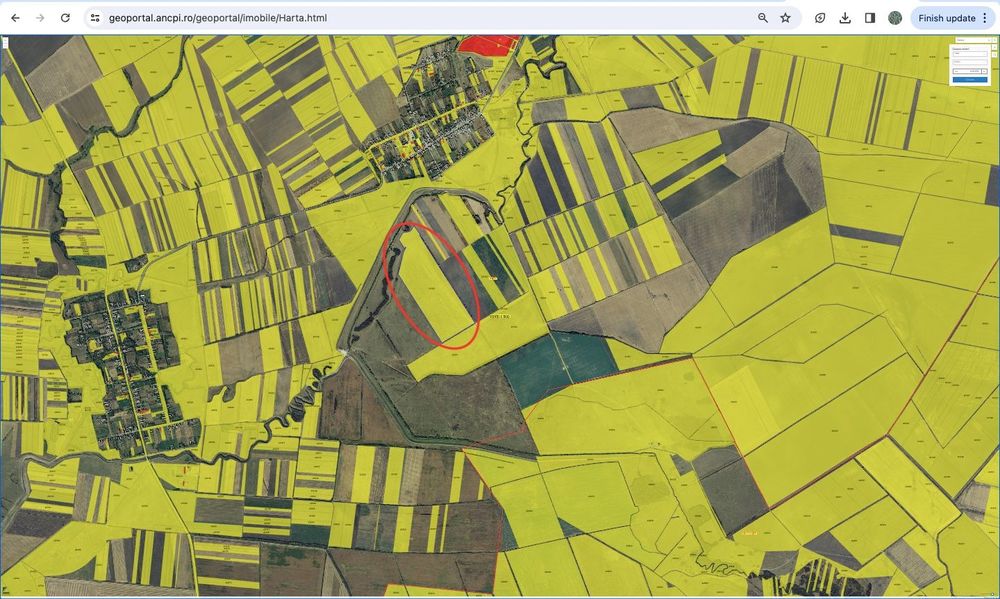
Task: Click the map zoom control at the top-left corner
Action: pos(4,42)
